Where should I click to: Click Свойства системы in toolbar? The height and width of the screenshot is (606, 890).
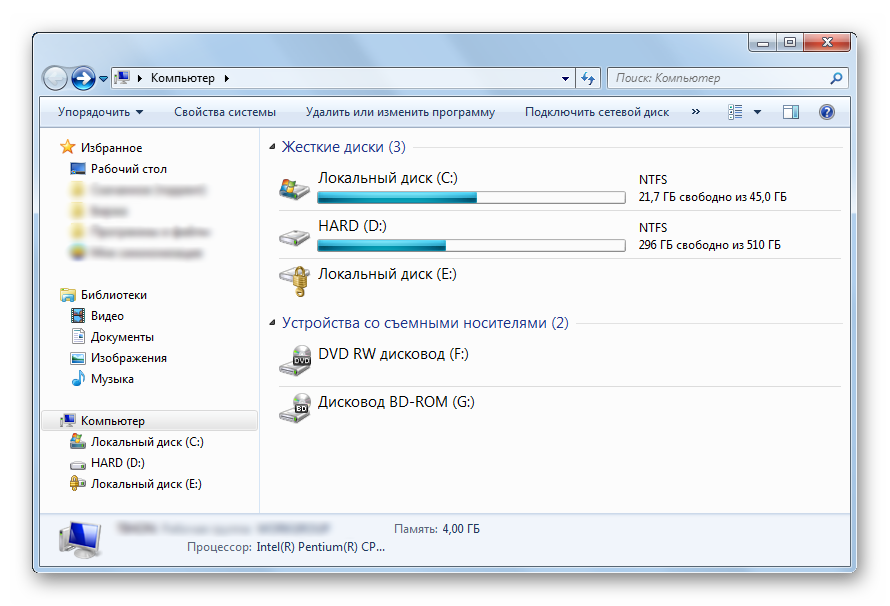click(x=225, y=112)
